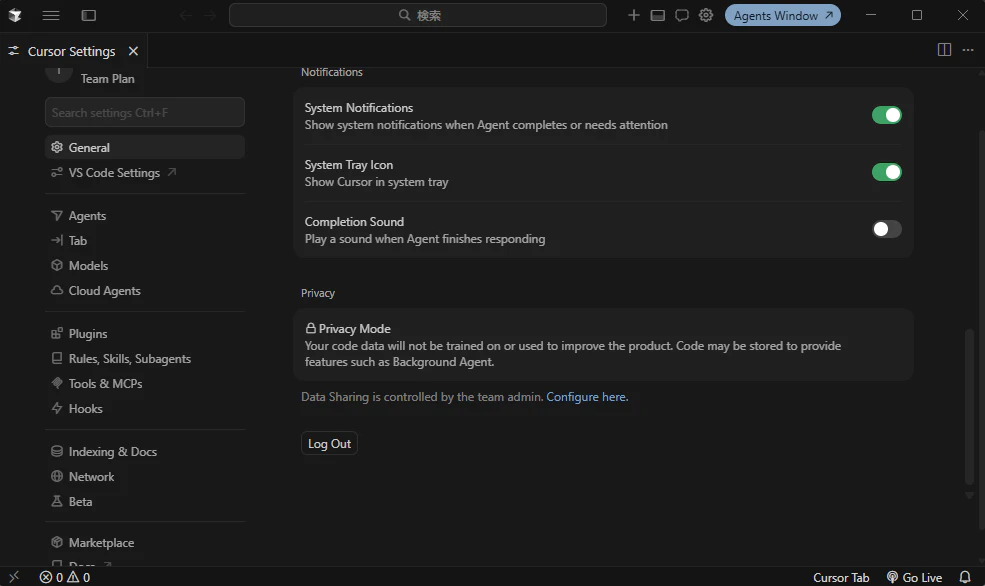985x586 pixels.
Task: Click the Marketplace cube icon
Action: tap(57, 542)
